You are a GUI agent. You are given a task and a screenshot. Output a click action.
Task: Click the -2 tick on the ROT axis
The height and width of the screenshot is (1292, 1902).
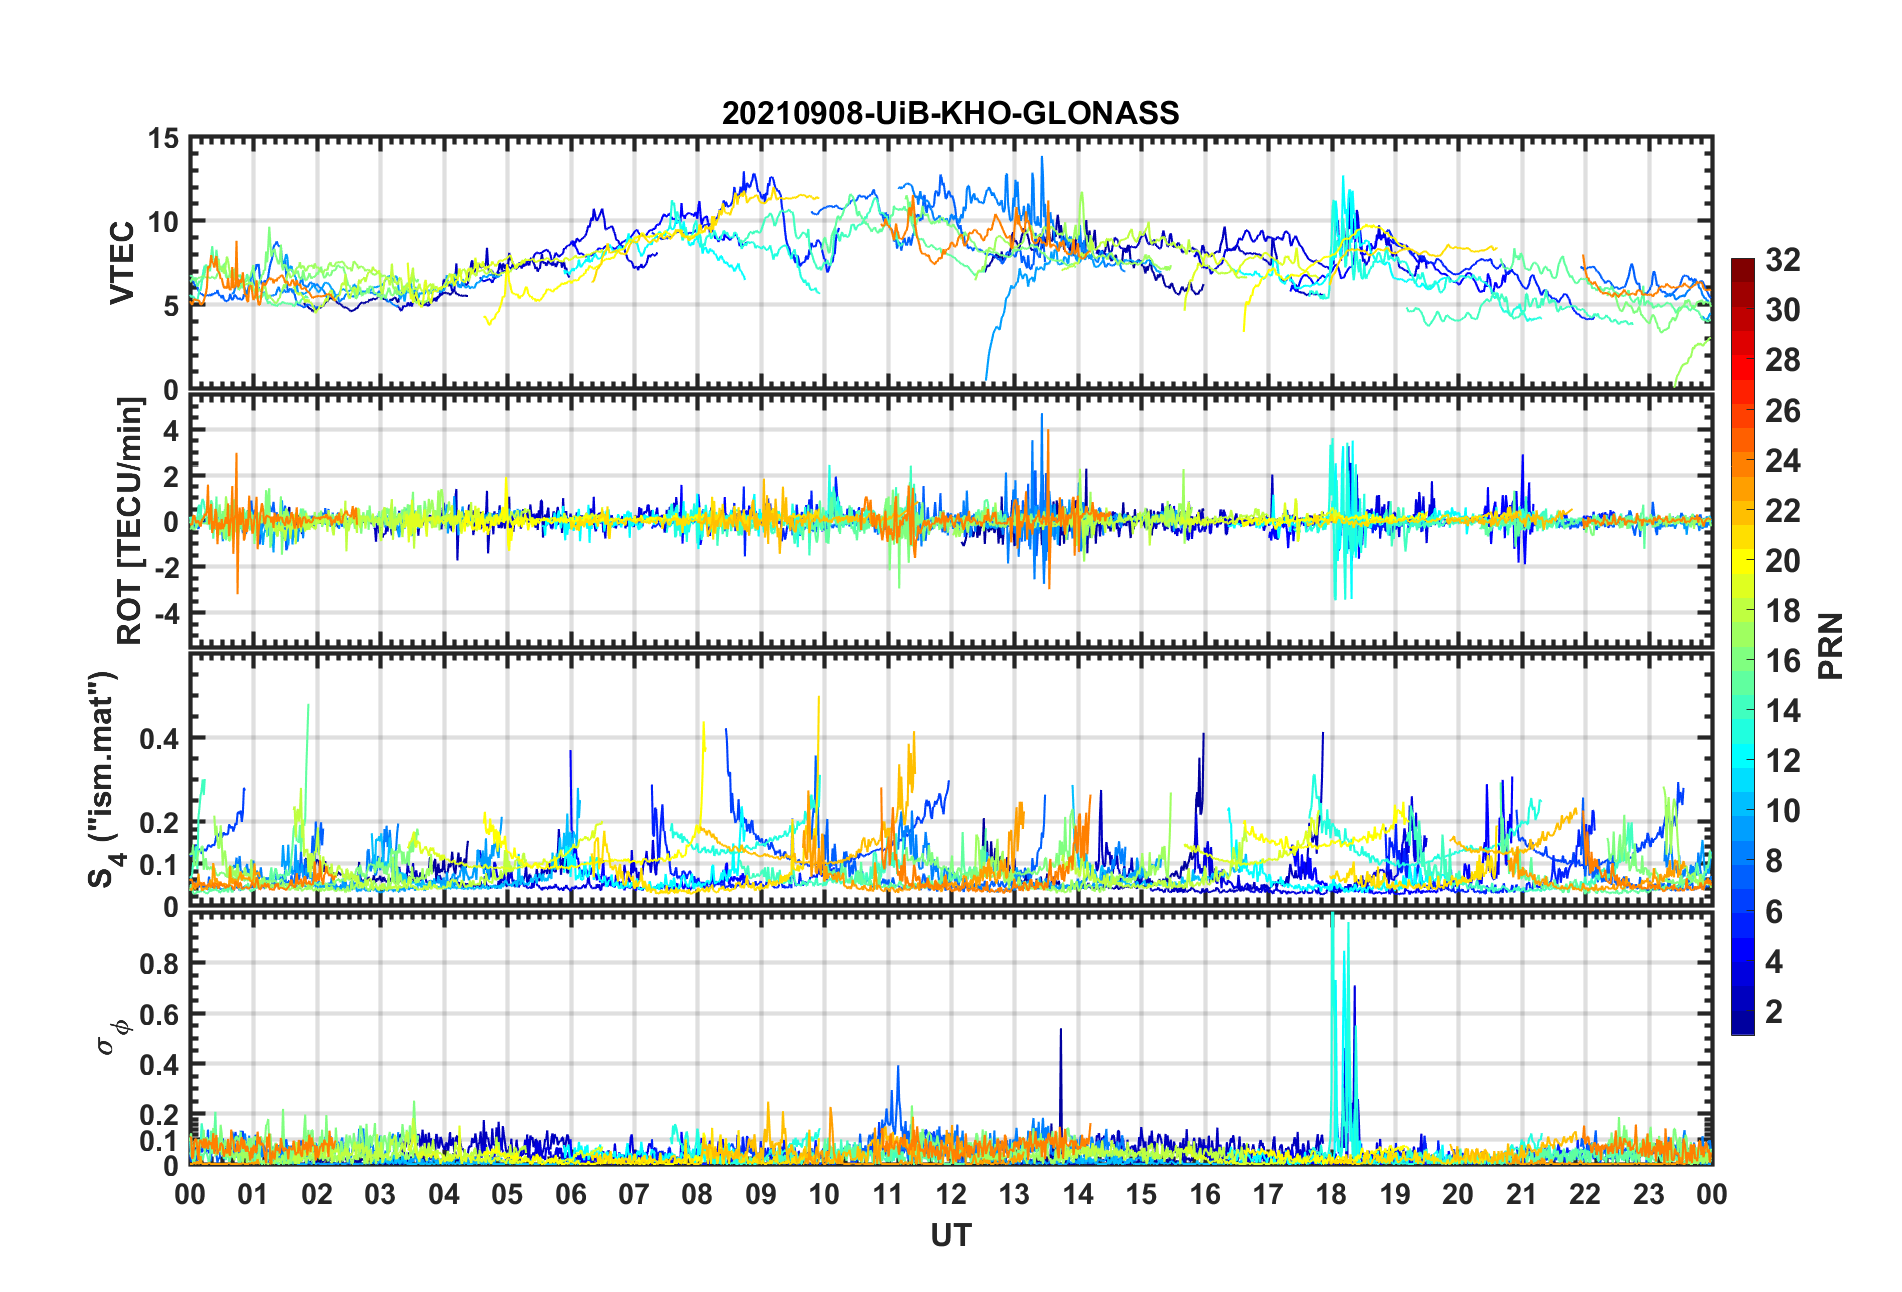tap(165, 567)
